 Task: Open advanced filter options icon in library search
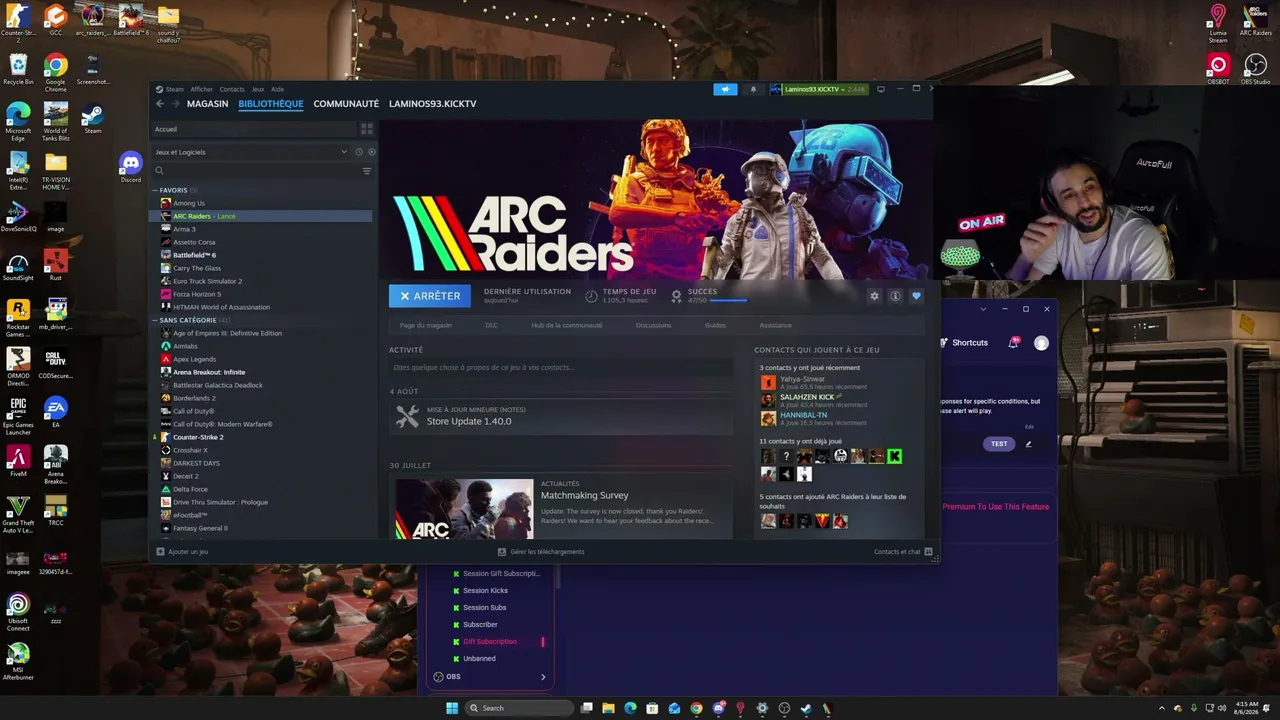[367, 171]
